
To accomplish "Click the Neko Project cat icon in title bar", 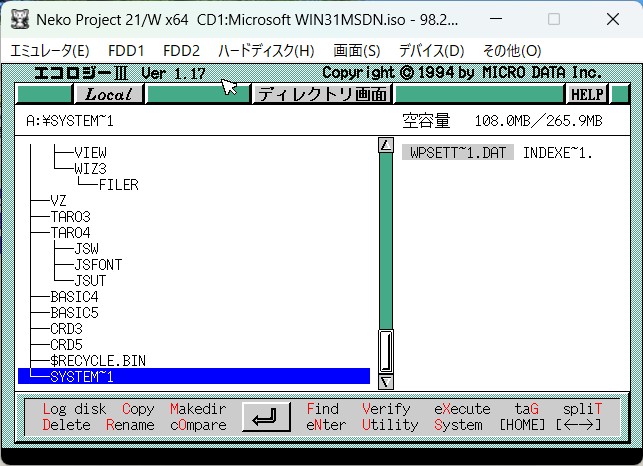I will pos(18,20).
